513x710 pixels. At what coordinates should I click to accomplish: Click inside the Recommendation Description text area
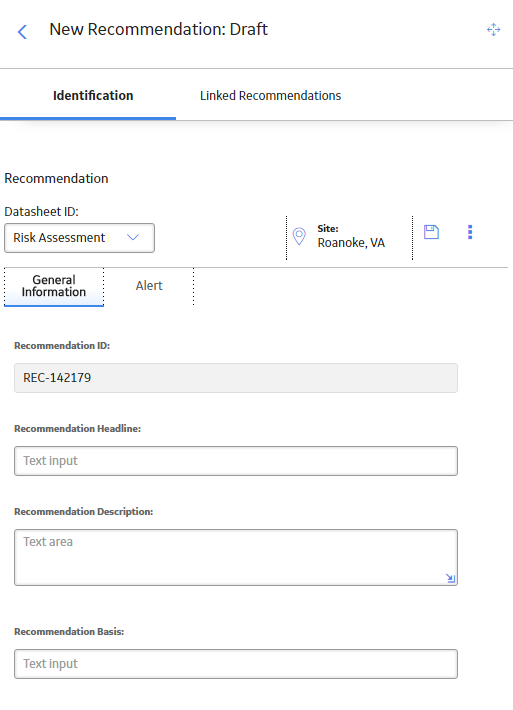pyautogui.click(x=236, y=557)
